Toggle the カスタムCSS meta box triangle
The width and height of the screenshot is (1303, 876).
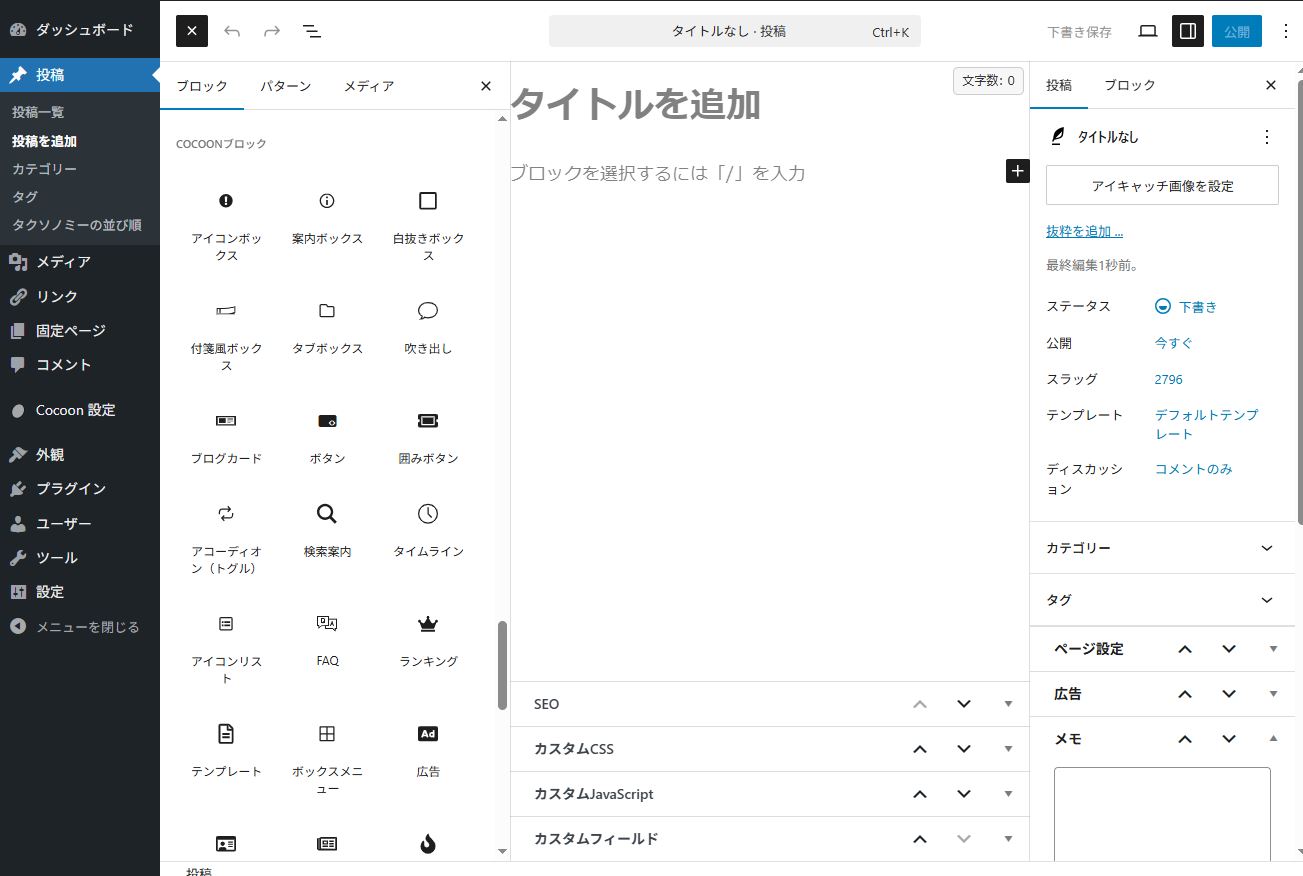[1008, 749]
